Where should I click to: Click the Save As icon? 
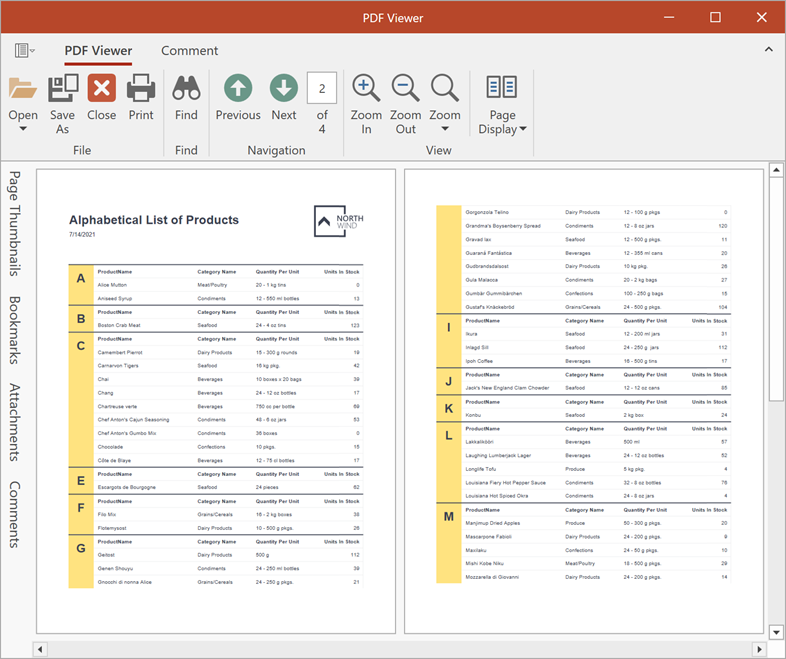pyautogui.click(x=63, y=88)
